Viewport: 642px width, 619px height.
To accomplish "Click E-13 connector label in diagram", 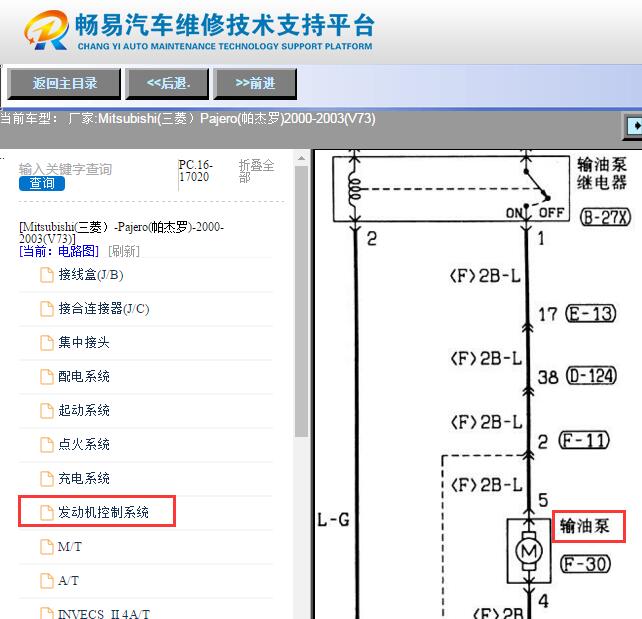I will click(x=590, y=314).
